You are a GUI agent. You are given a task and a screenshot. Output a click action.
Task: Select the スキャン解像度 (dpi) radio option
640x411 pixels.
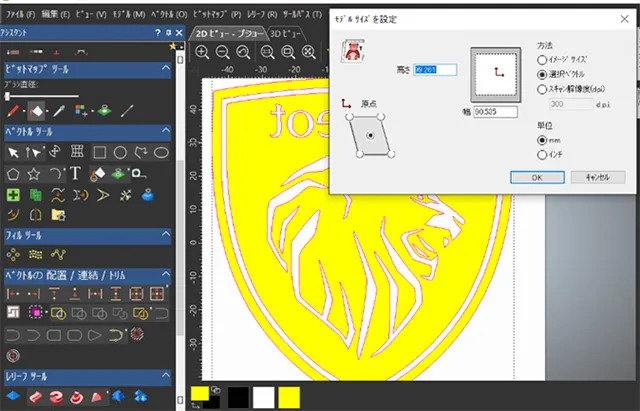543,89
